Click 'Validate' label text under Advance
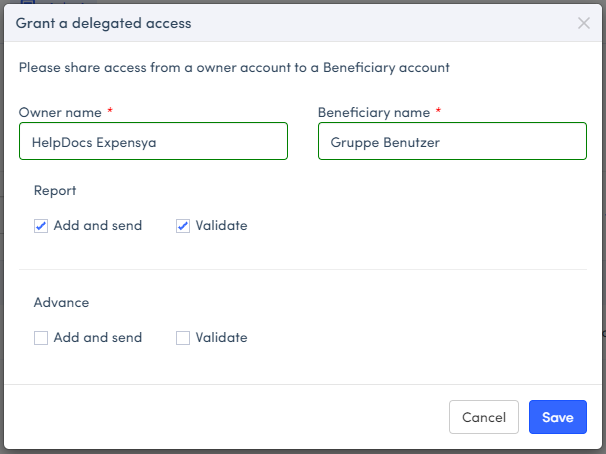The height and width of the screenshot is (454, 606). pos(221,338)
